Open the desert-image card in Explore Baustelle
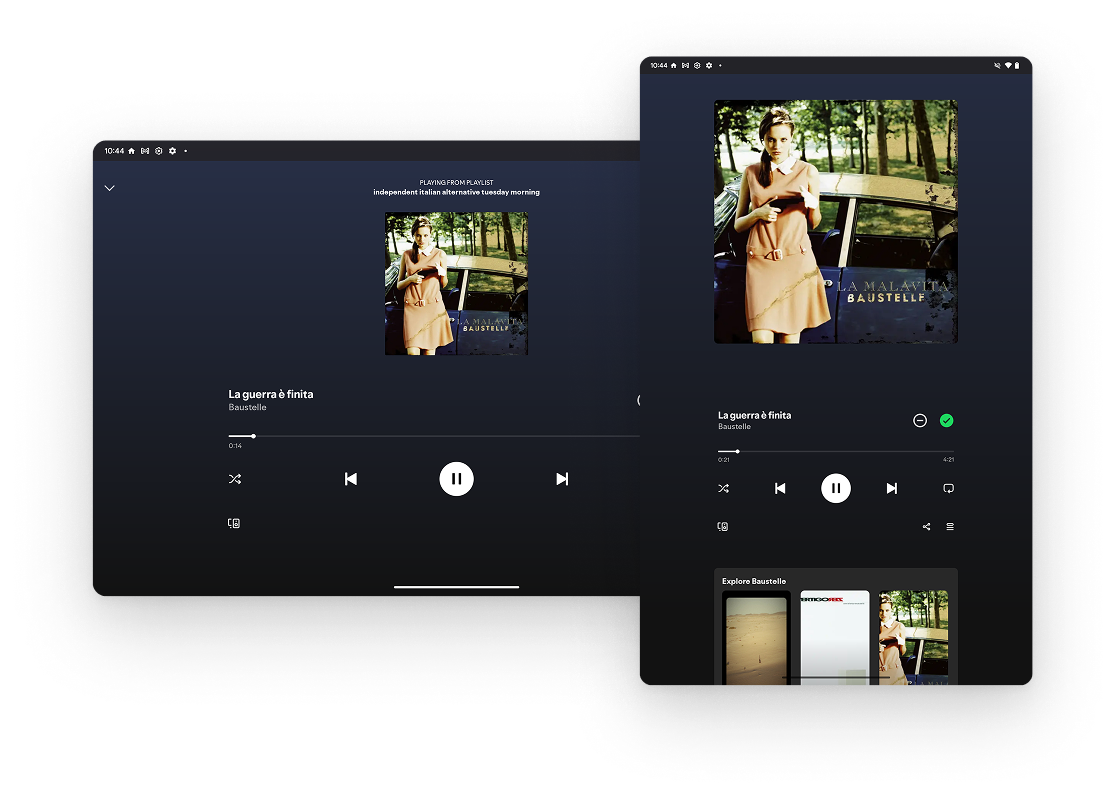 757,638
